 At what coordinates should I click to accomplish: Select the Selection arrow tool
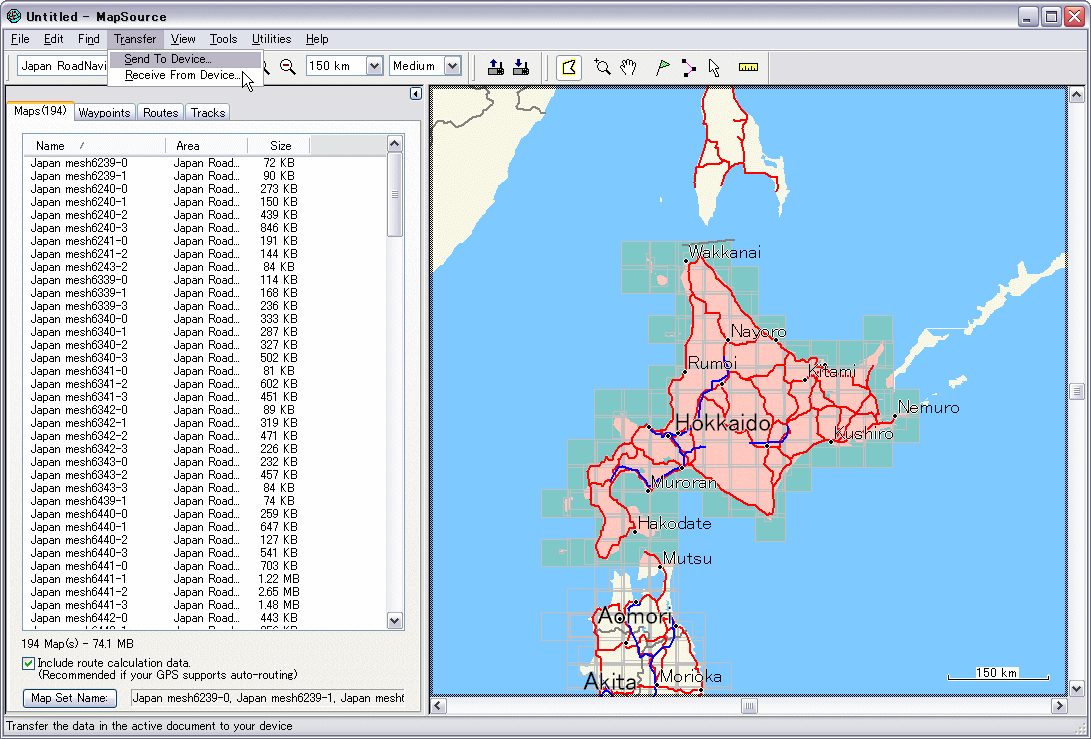[x=714, y=67]
